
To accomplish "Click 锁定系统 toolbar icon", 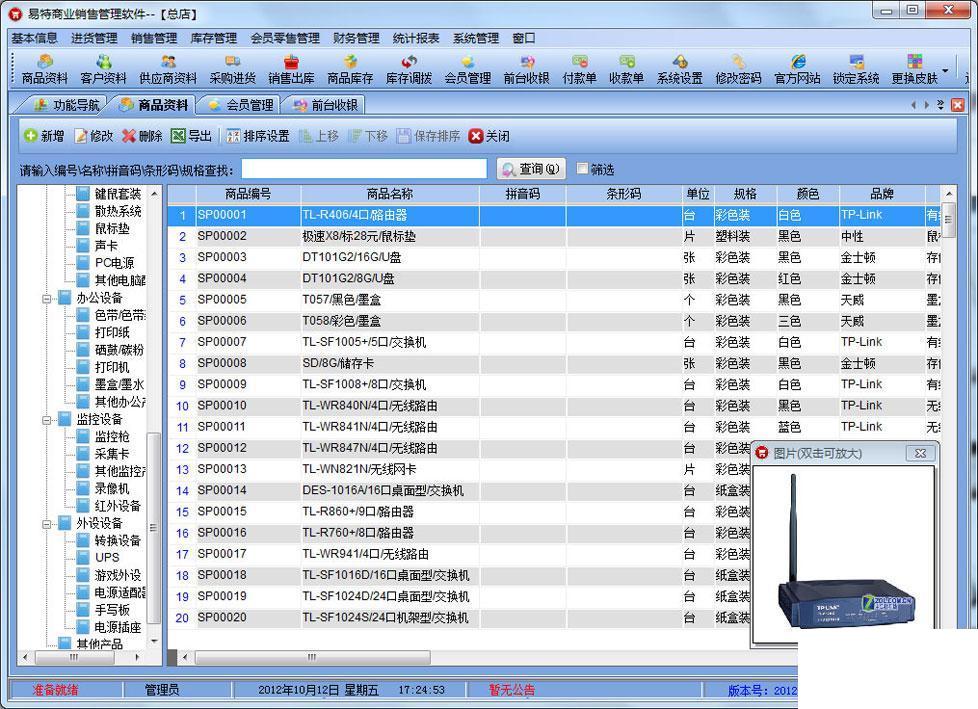I will click(x=856, y=69).
